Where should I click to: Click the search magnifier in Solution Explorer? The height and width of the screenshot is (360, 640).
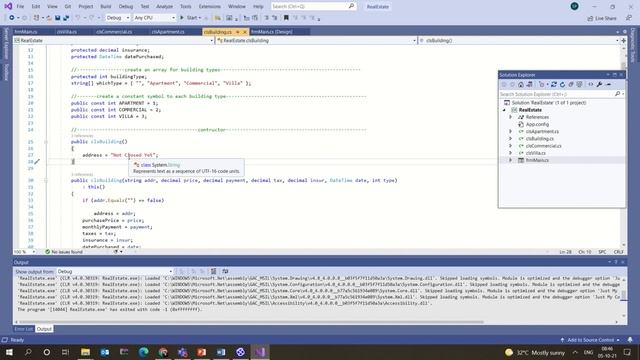point(617,94)
